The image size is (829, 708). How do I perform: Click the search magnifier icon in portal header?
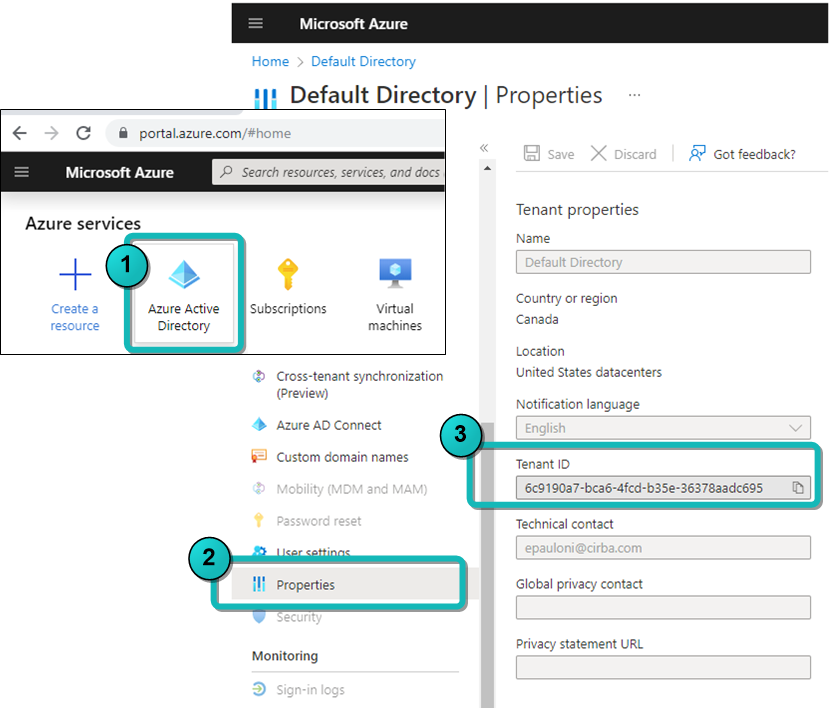coord(226,172)
